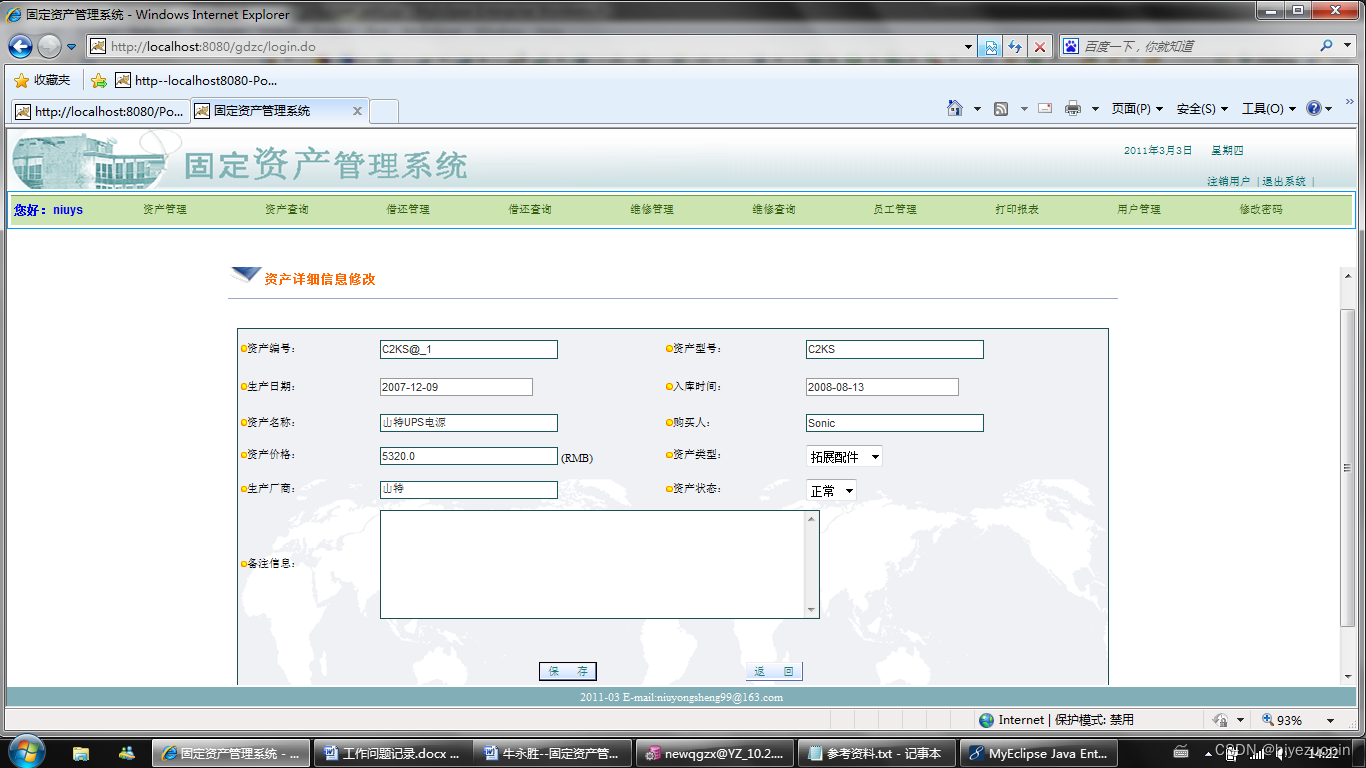Open the 工具(O) menu
The width and height of the screenshot is (1366, 768).
coord(1269,108)
